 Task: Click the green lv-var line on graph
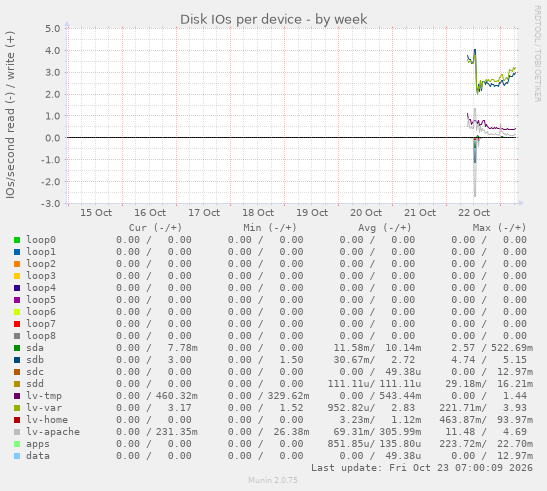pos(495,80)
